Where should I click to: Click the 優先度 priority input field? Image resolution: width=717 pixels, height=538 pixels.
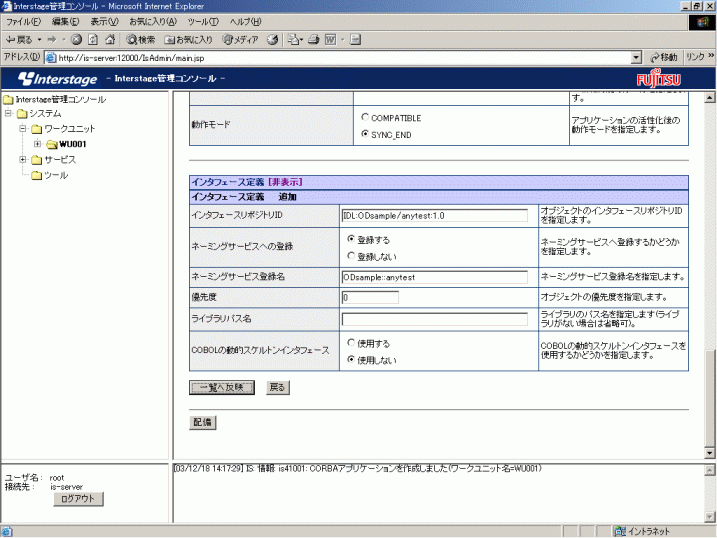(370, 298)
